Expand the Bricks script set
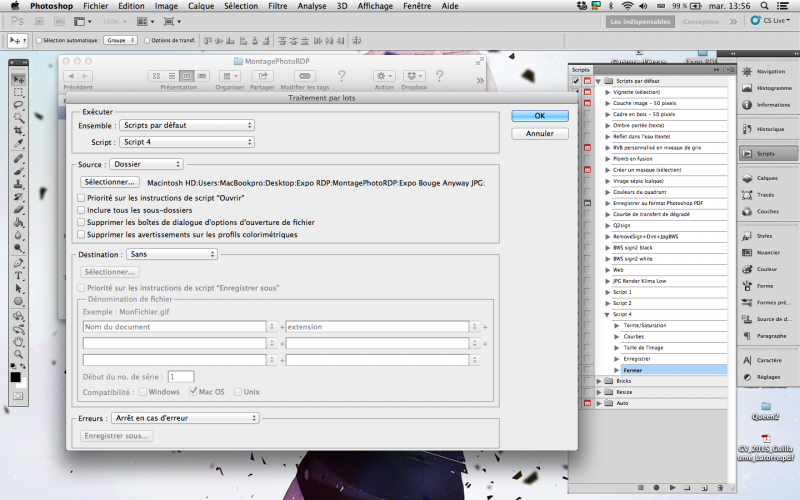The image size is (800, 500). [599, 381]
